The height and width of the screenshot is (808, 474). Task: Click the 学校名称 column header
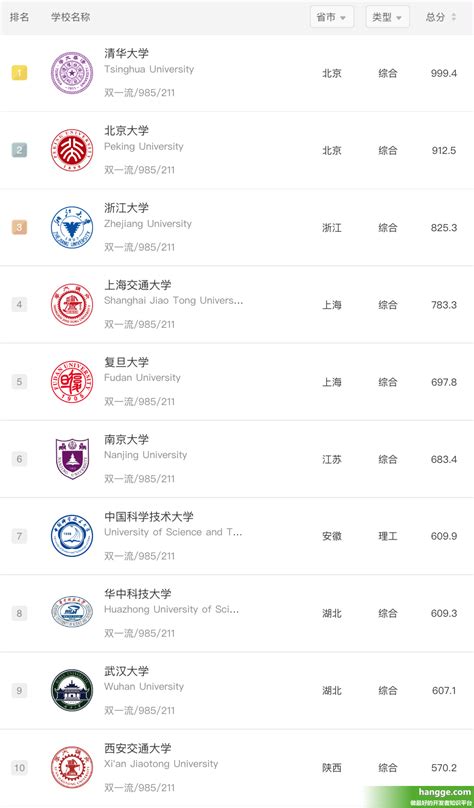(71, 17)
